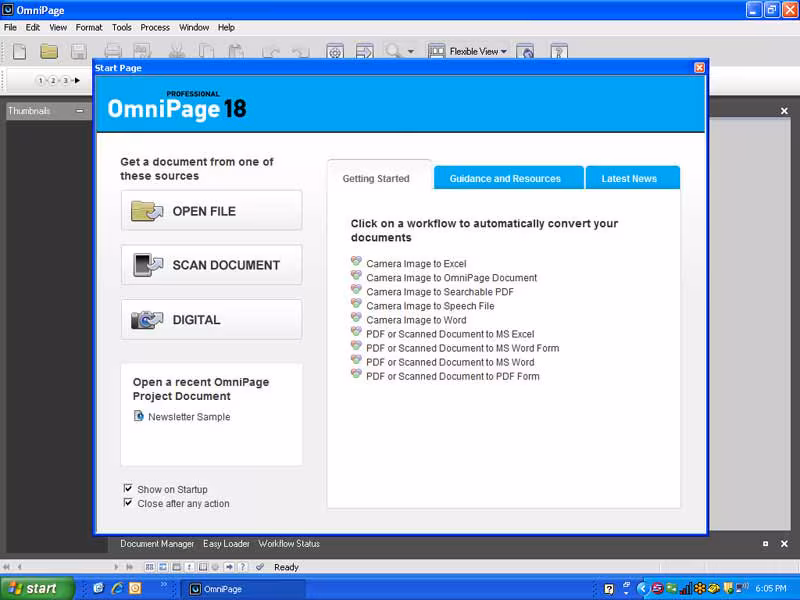Select the Easy Loader tab

click(x=226, y=544)
